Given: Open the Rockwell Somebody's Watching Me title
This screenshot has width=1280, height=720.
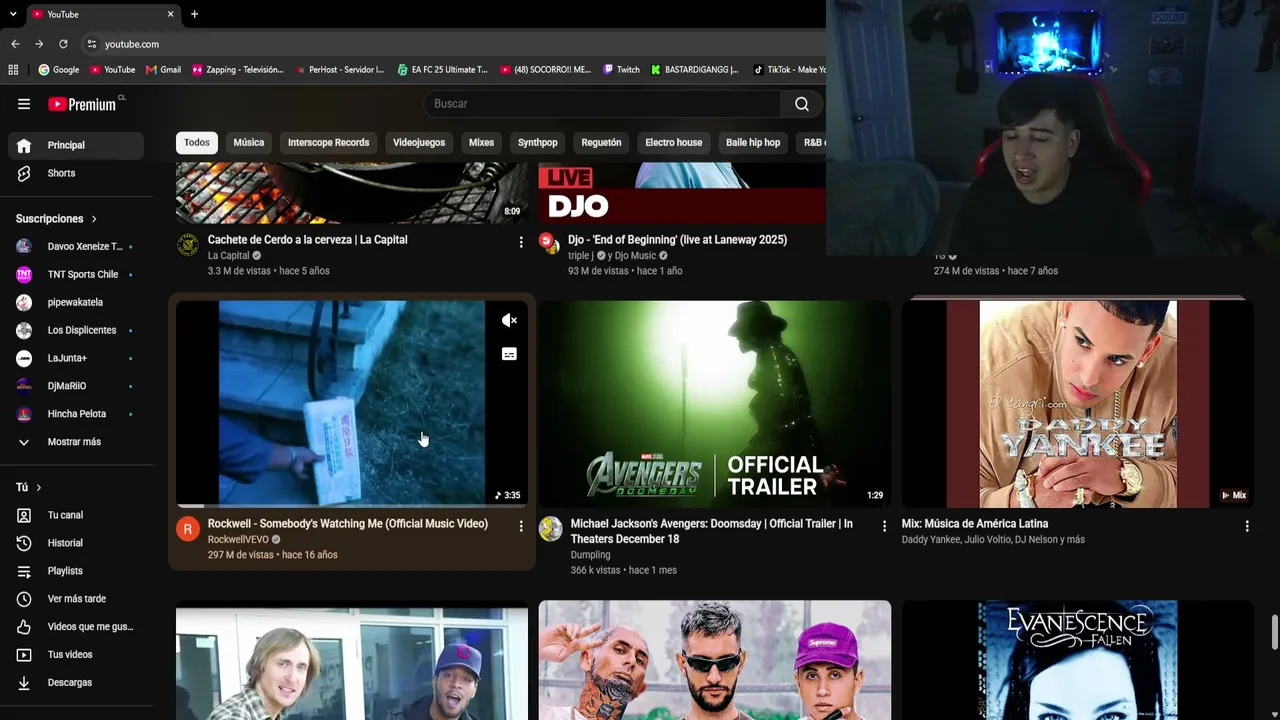Looking at the screenshot, I should [x=348, y=524].
